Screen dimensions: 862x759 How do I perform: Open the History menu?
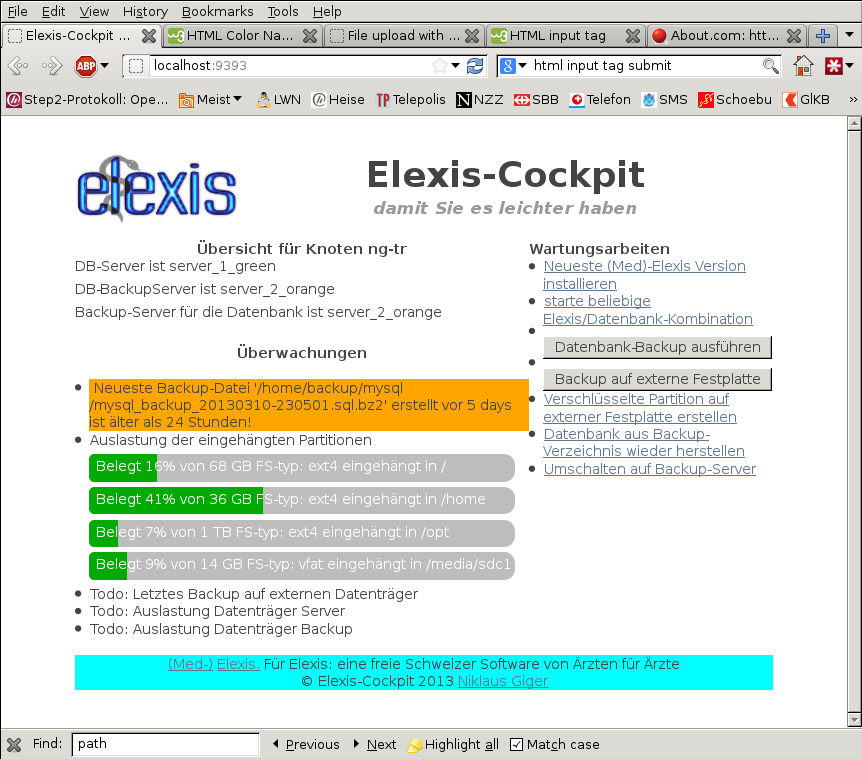click(x=145, y=12)
